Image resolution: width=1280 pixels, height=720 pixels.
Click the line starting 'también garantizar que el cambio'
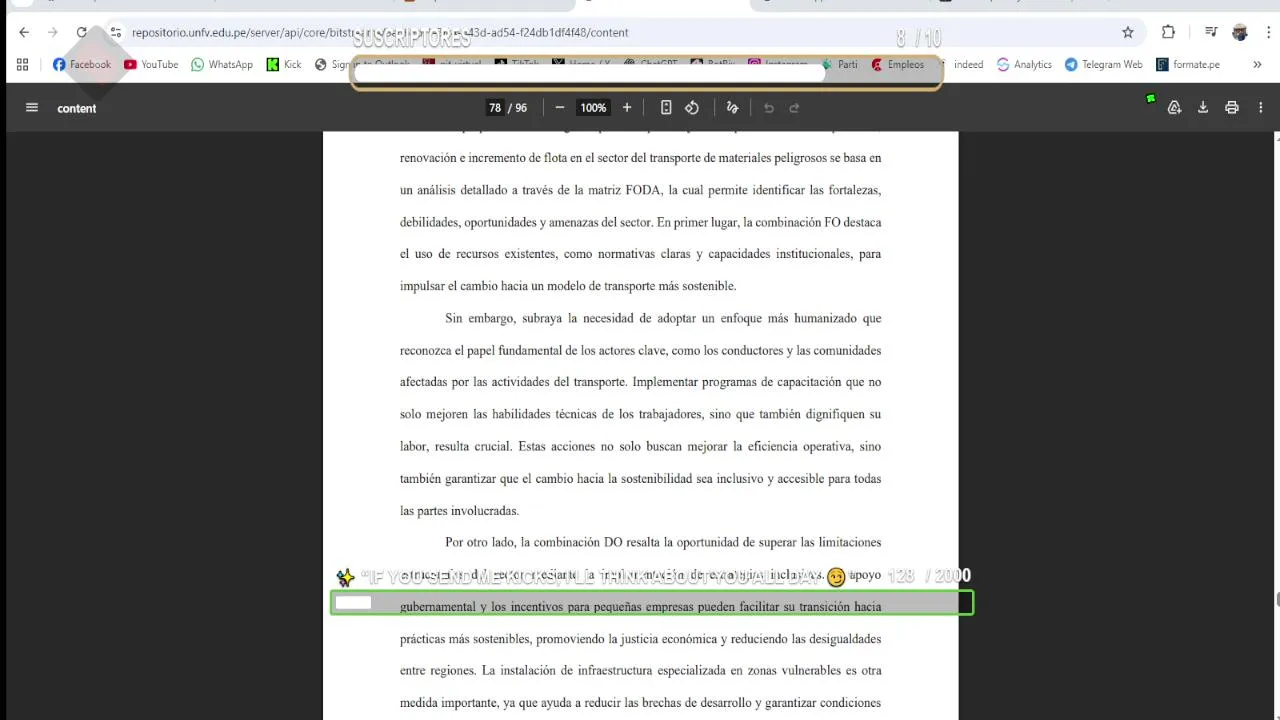tap(640, 479)
